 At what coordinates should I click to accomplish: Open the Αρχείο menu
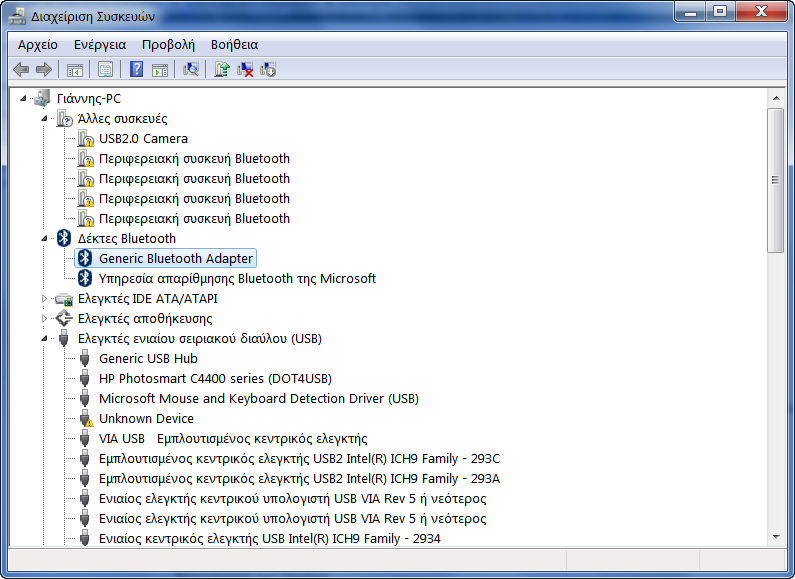tap(38, 45)
